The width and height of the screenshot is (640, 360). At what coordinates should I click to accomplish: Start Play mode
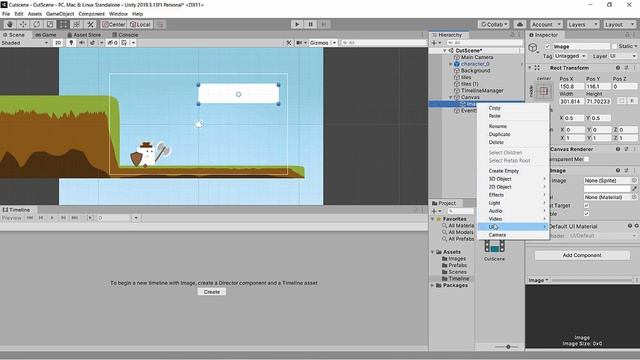(297, 24)
